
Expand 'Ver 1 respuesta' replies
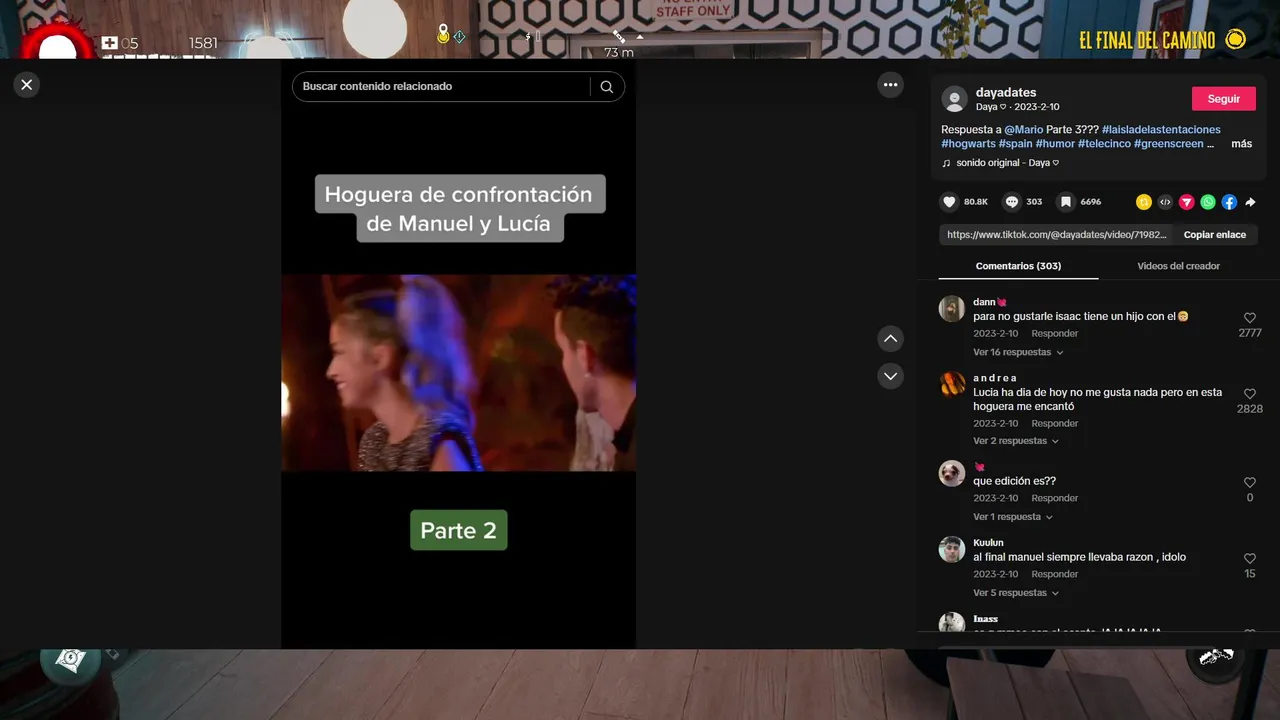[x=1013, y=517]
